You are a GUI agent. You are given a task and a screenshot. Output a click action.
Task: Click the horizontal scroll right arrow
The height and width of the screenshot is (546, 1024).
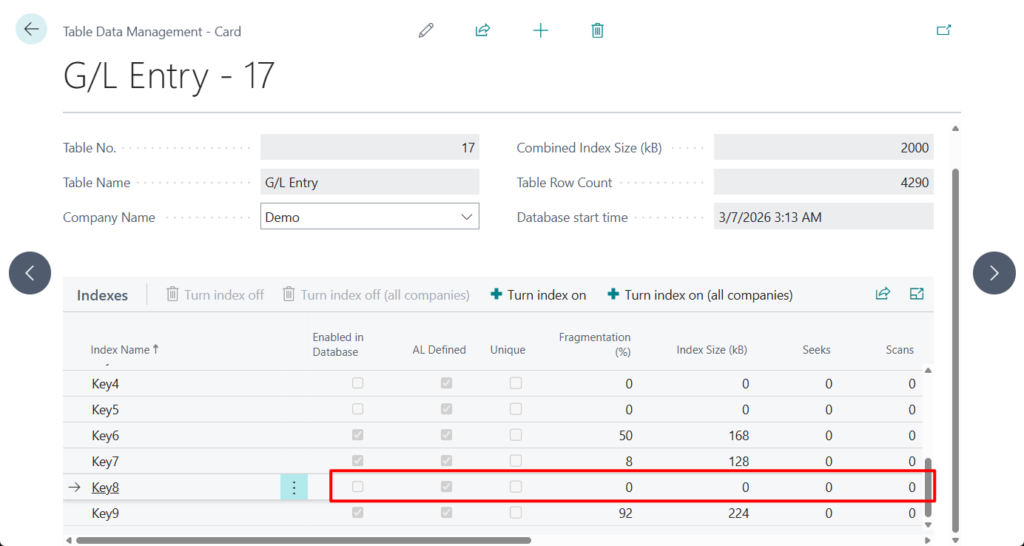pos(927,541)
